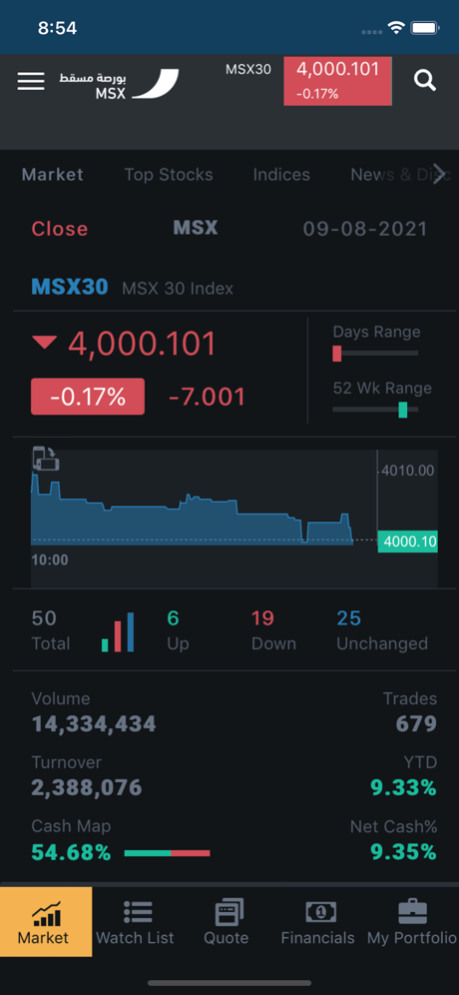The width and height of the screenshot is (459, 995).
Task: Tap the red down-triangle indicator
Action: coord(44,343)
